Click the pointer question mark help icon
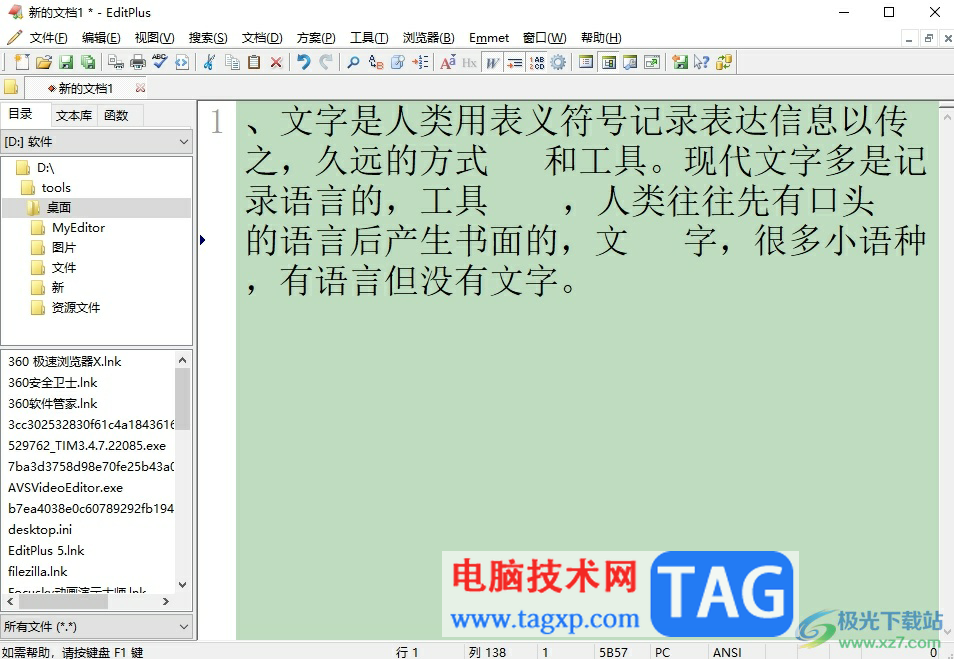The width and height of the screenshot is (954, 659). pyautogui.click(x=702, y=62)
